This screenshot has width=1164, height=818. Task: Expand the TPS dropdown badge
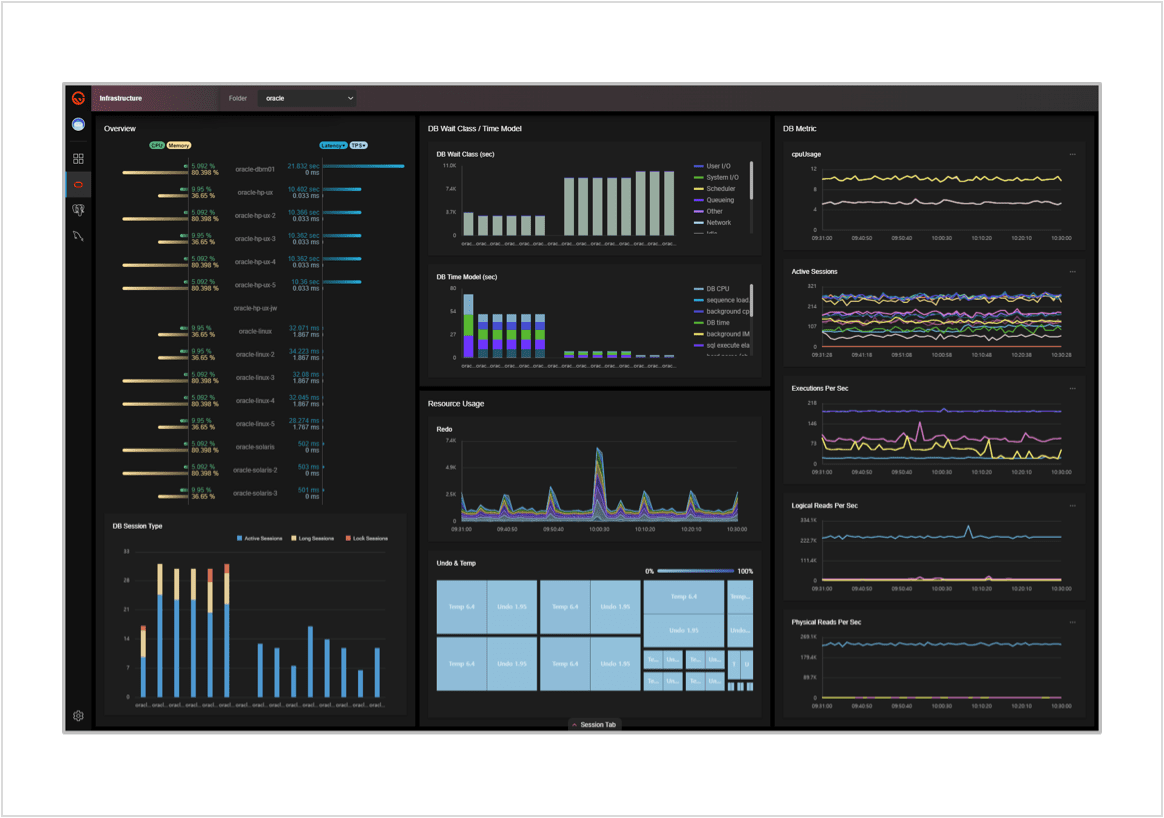359,146
